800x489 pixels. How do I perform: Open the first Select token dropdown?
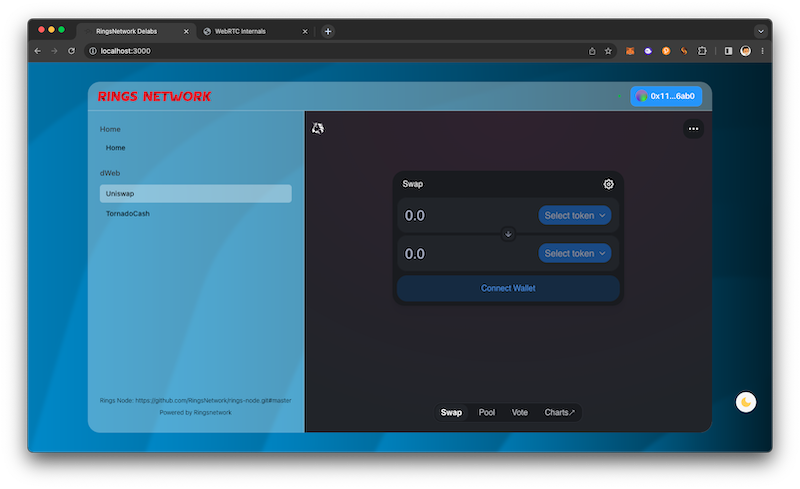(x=574, y=215)
